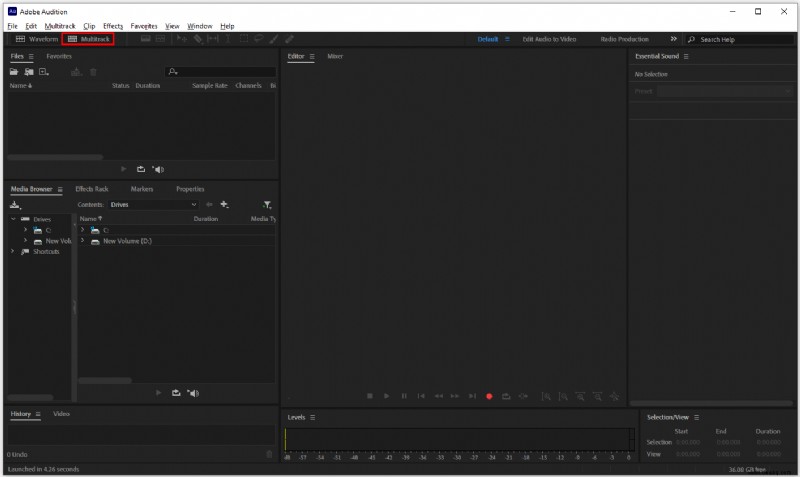Click the import download icon in Media Browser
The image size is (800, 477).
pyautogui.click(x=15, y=205)
